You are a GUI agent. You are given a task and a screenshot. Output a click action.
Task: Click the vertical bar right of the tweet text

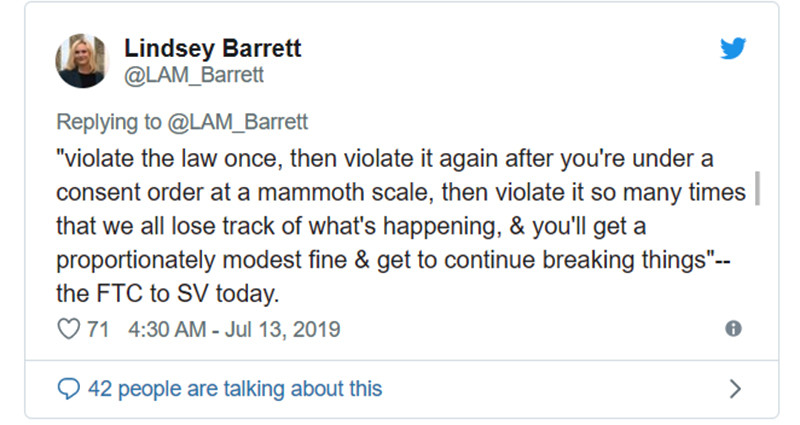point(755,188)
